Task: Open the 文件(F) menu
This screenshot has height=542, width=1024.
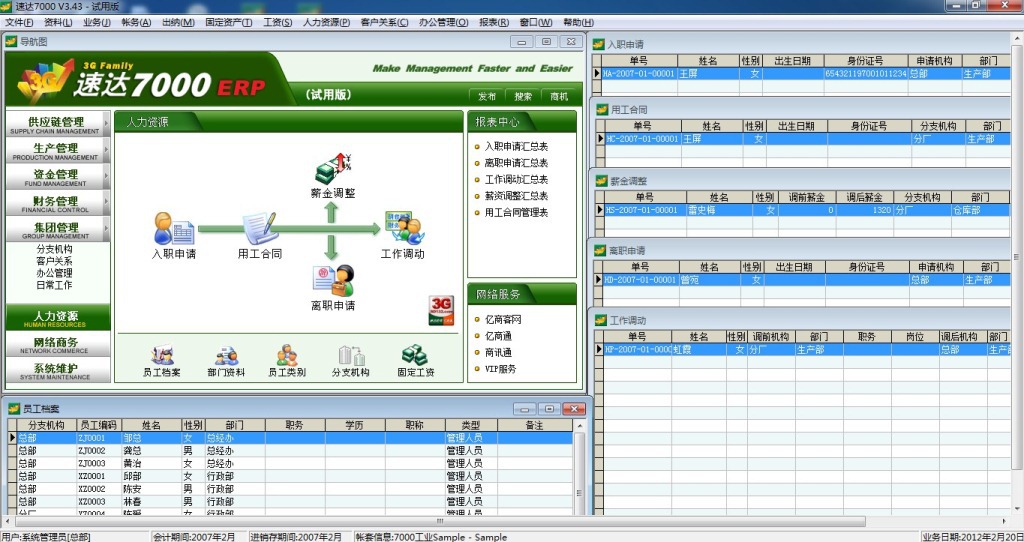Action: (19, 22)
